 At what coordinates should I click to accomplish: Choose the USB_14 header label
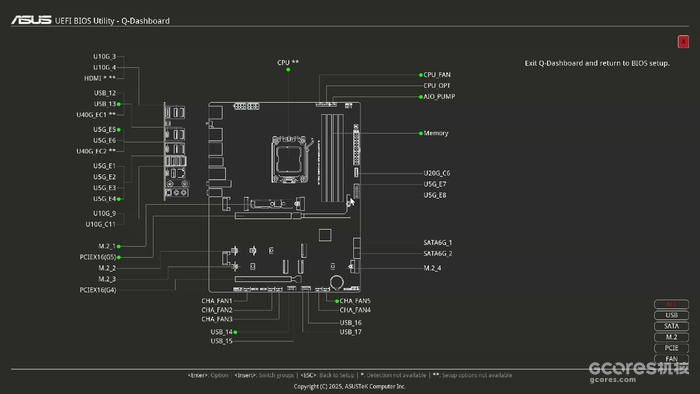[221, 332]
